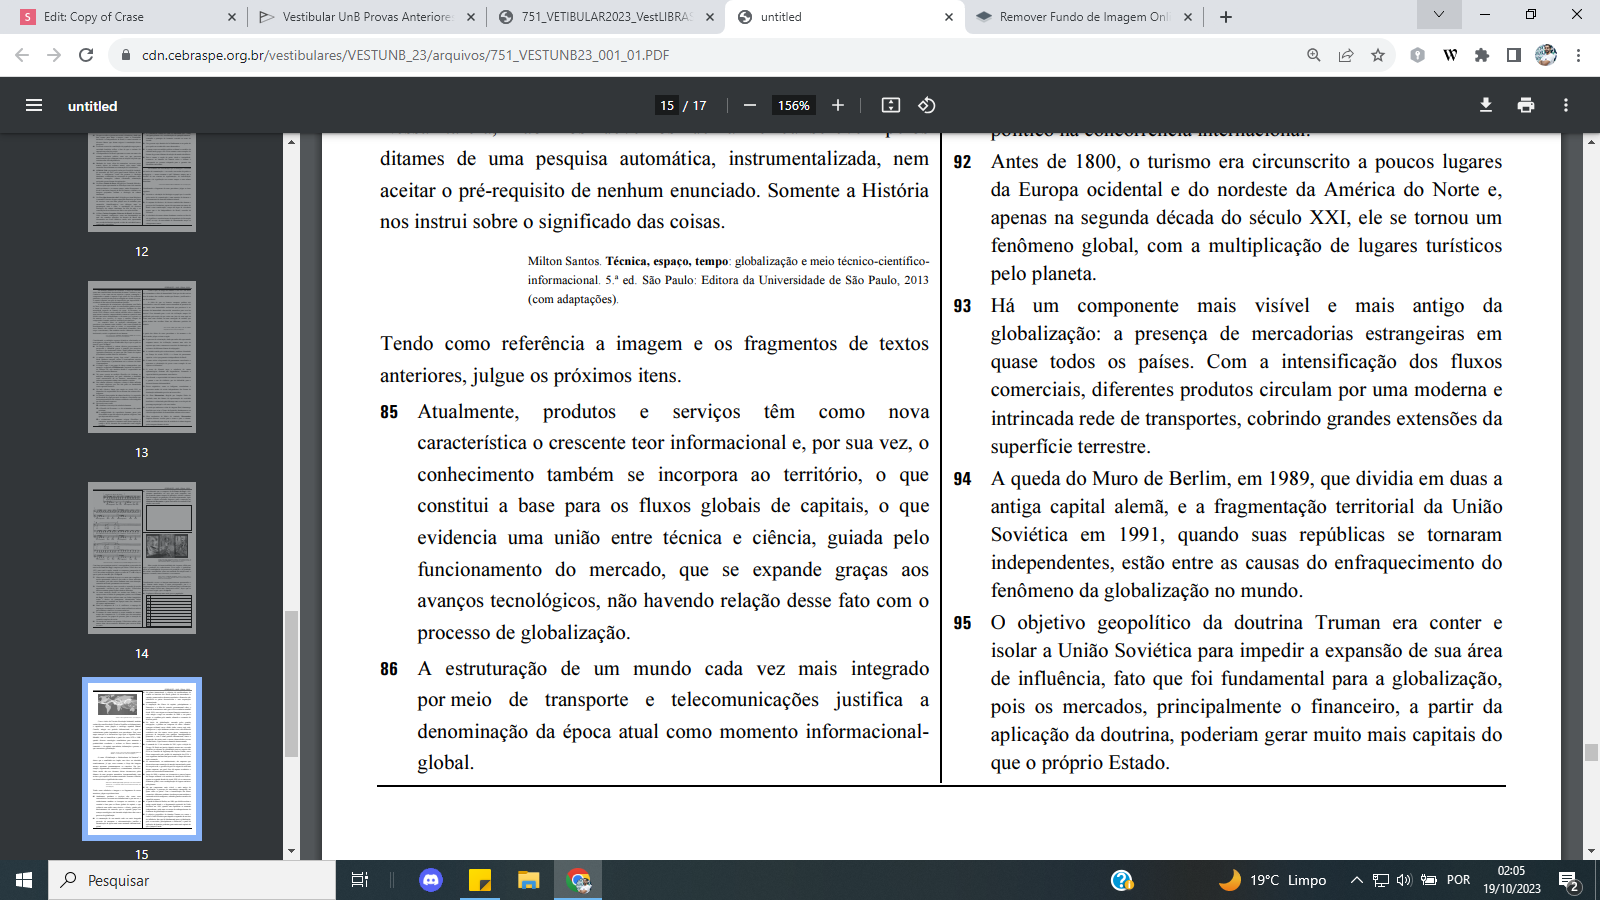Open the Windows Start menu
Image resolution: width=1600 pixels, height=900 pixels.
click(24, 880)
